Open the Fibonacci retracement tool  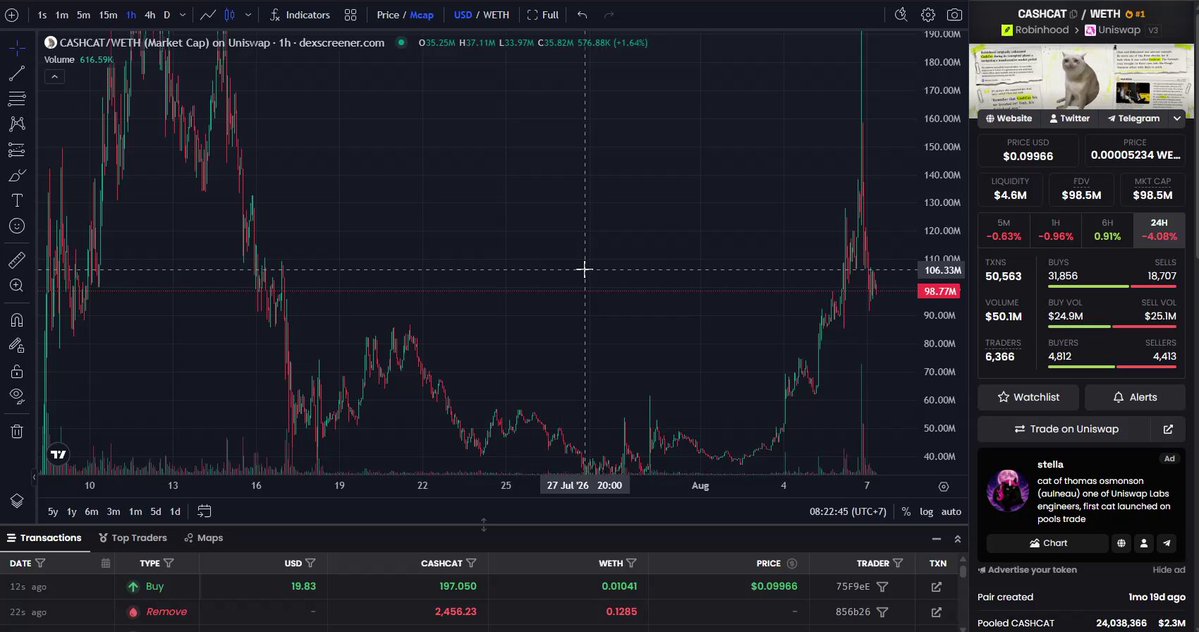[17, 99]
